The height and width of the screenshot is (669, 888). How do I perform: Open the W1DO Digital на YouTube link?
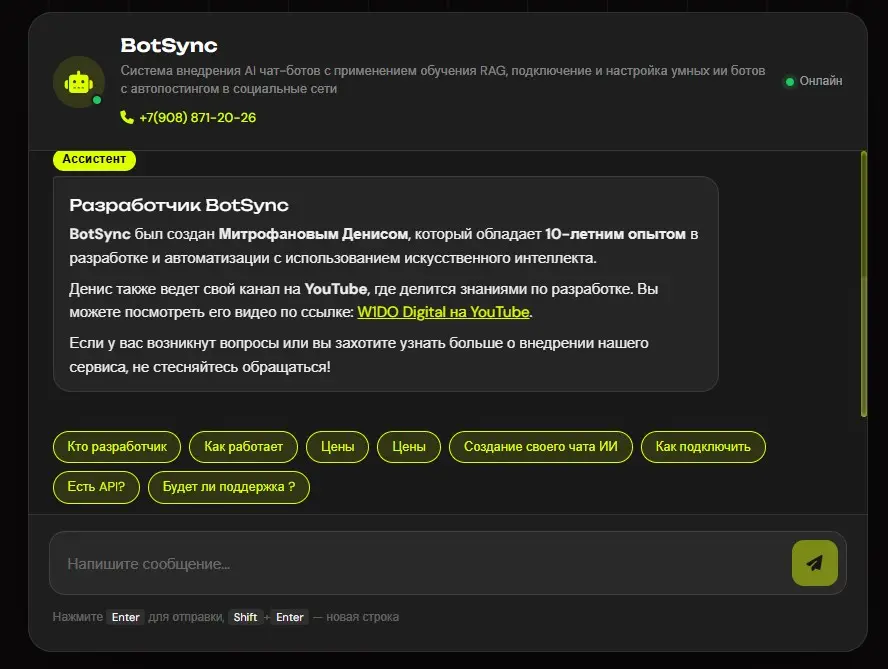pos(443,312)
